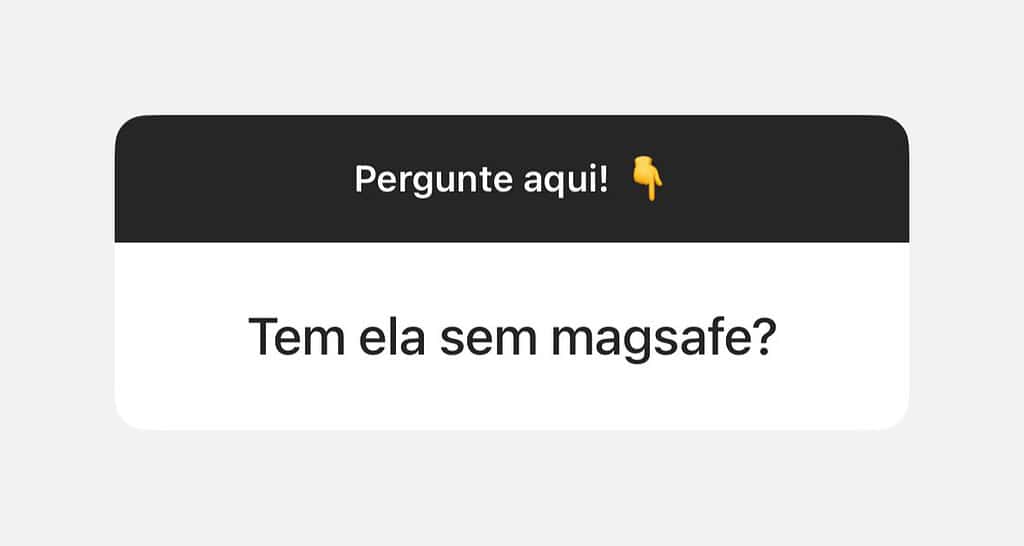Tap the exclamation mark after 'aqui'
This screenshot has height=546, width=1024.
coord(603,178)
